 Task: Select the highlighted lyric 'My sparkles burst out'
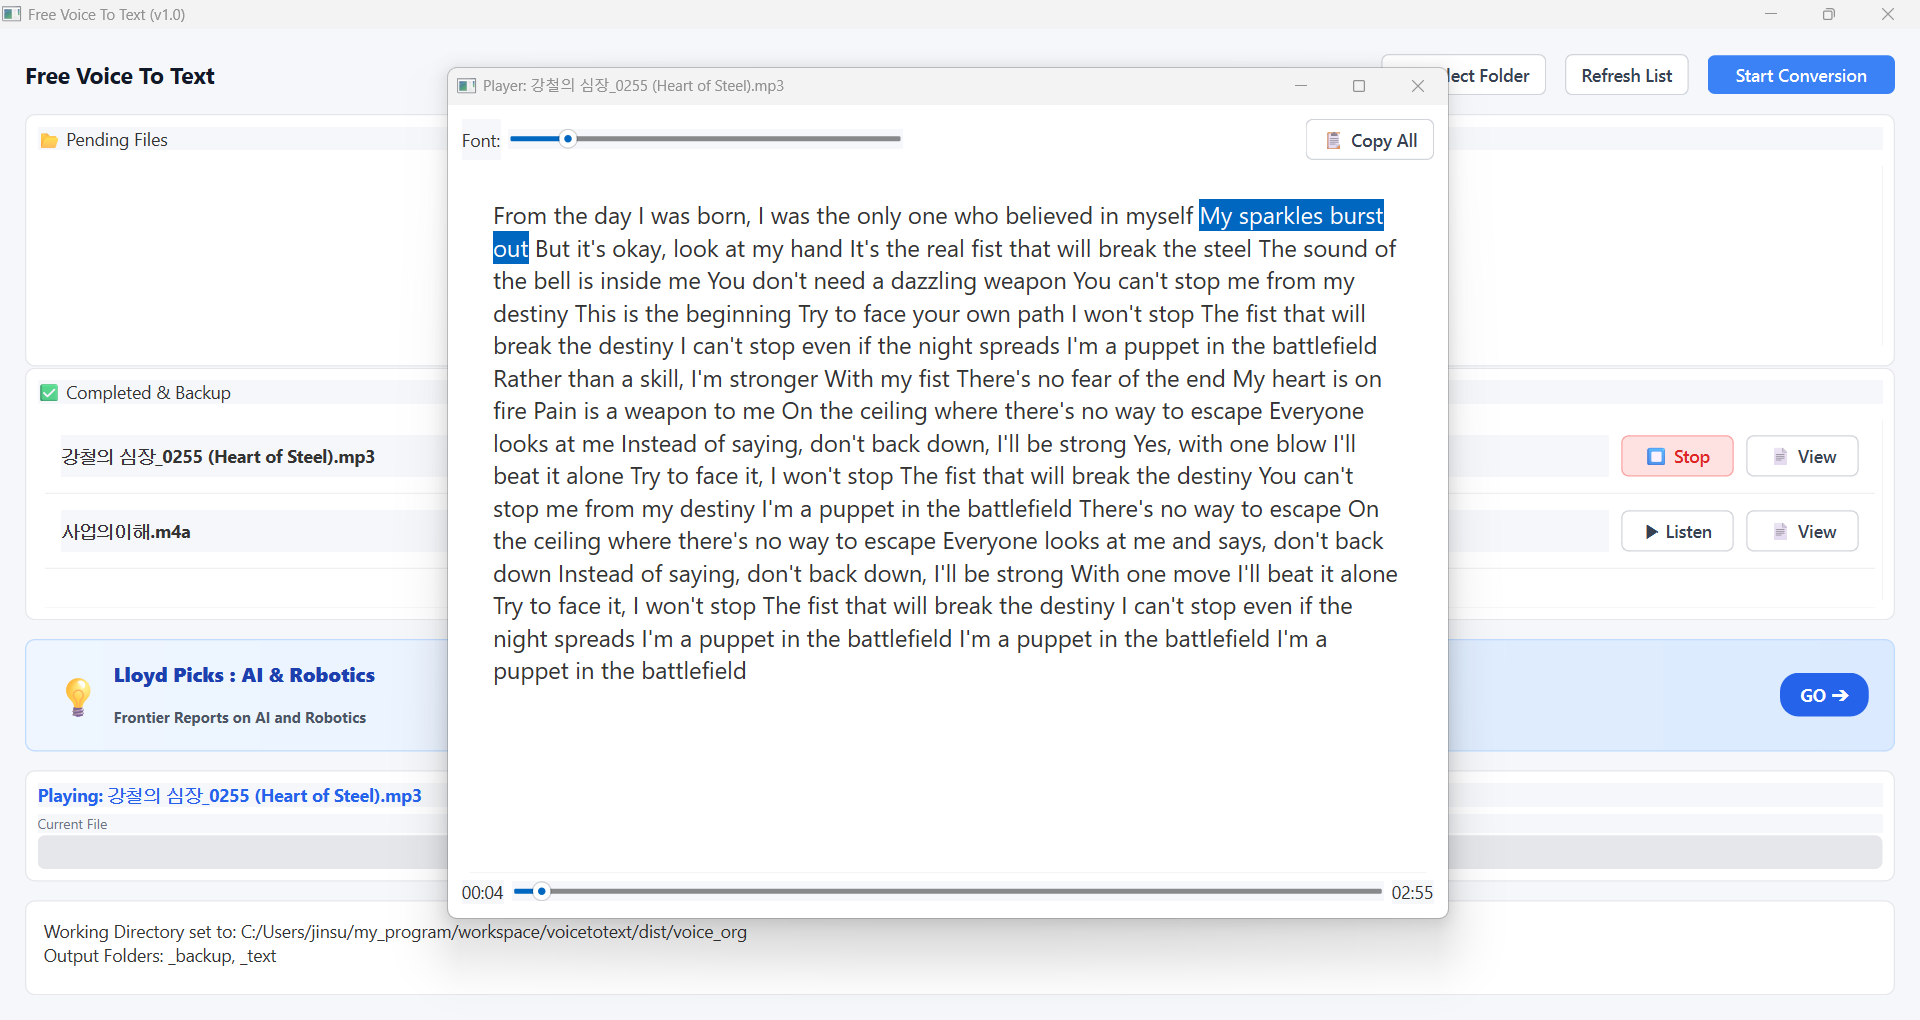pyautogui.click(x=1290, y=215)
